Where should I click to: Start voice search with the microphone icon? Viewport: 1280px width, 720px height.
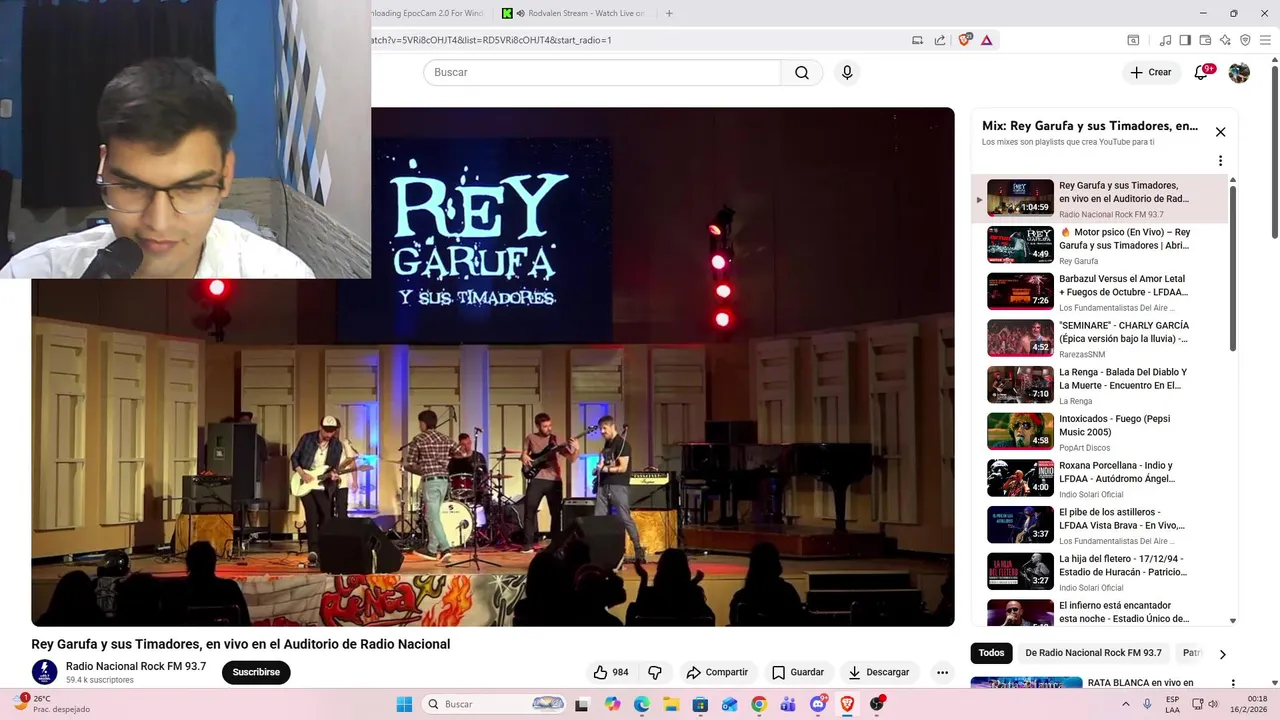pyautogui.click(x=847, y=72)
